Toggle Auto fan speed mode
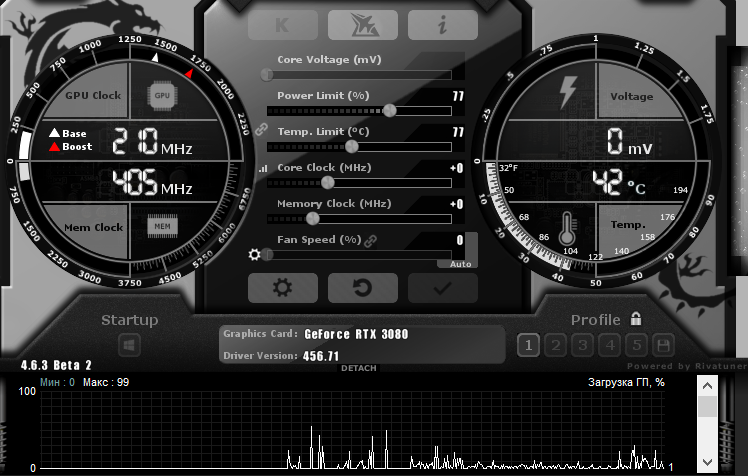The width and height of the screenshot is (748, 476). click(x=460, y=264)
